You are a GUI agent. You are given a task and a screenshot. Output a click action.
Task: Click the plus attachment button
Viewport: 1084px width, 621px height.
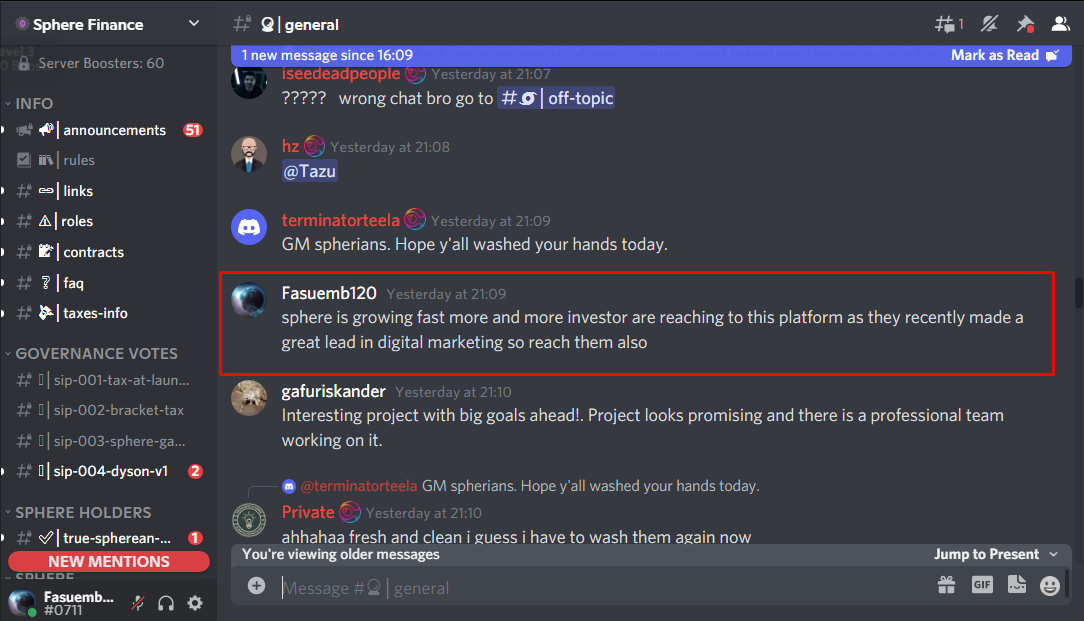tap(256, 586)
